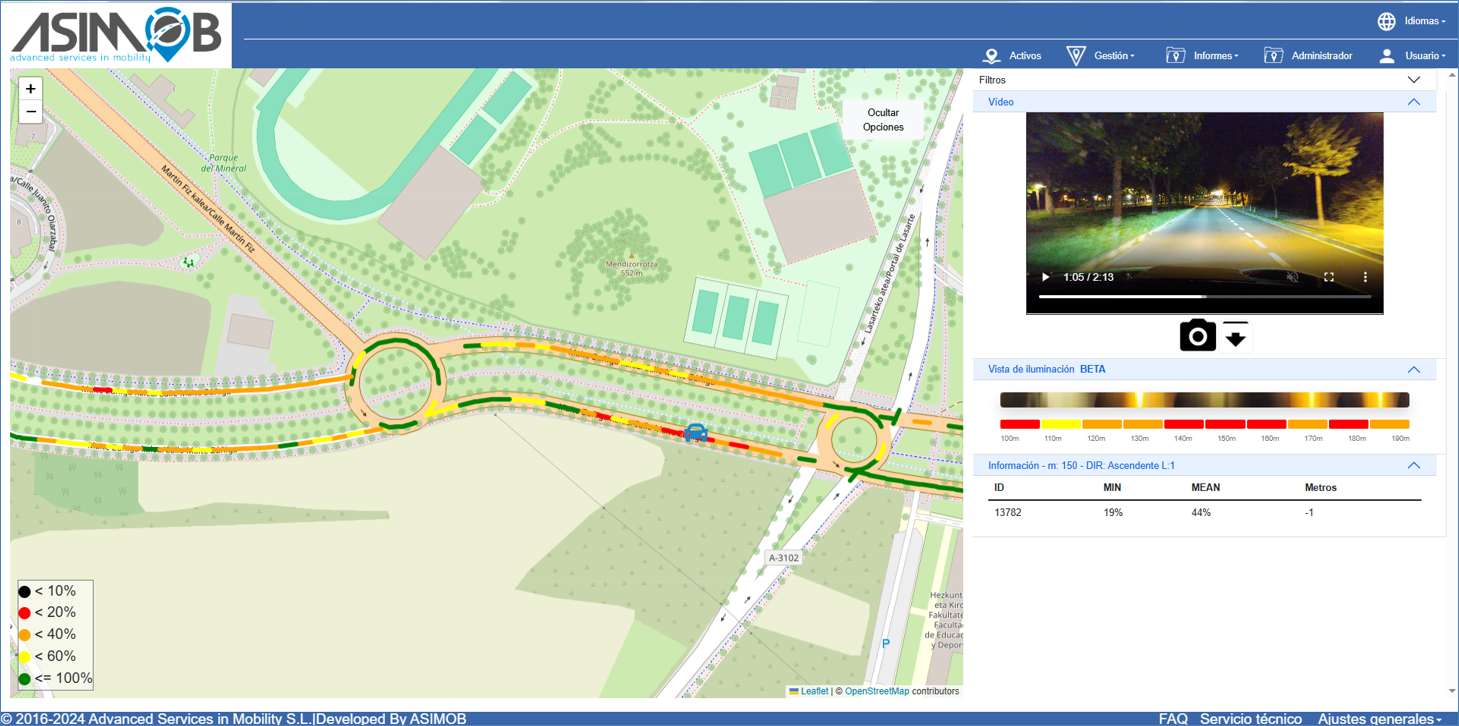Open video more options menu

tap(1365, 277)
